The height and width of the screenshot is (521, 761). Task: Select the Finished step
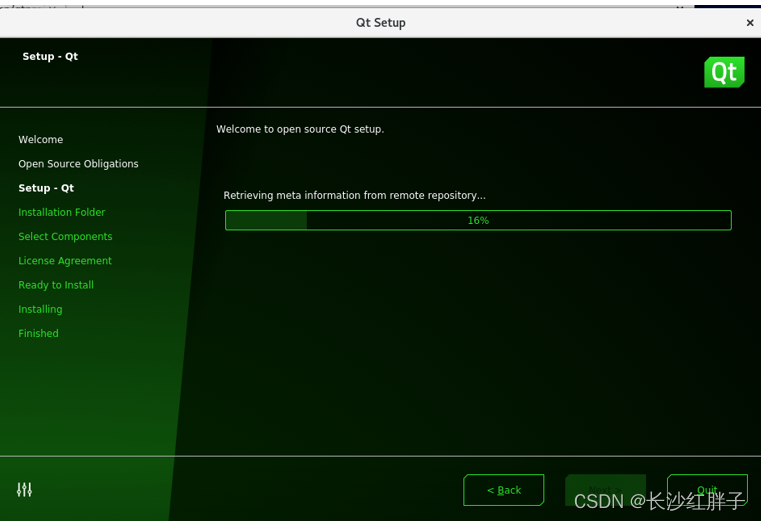coord(38,334)
